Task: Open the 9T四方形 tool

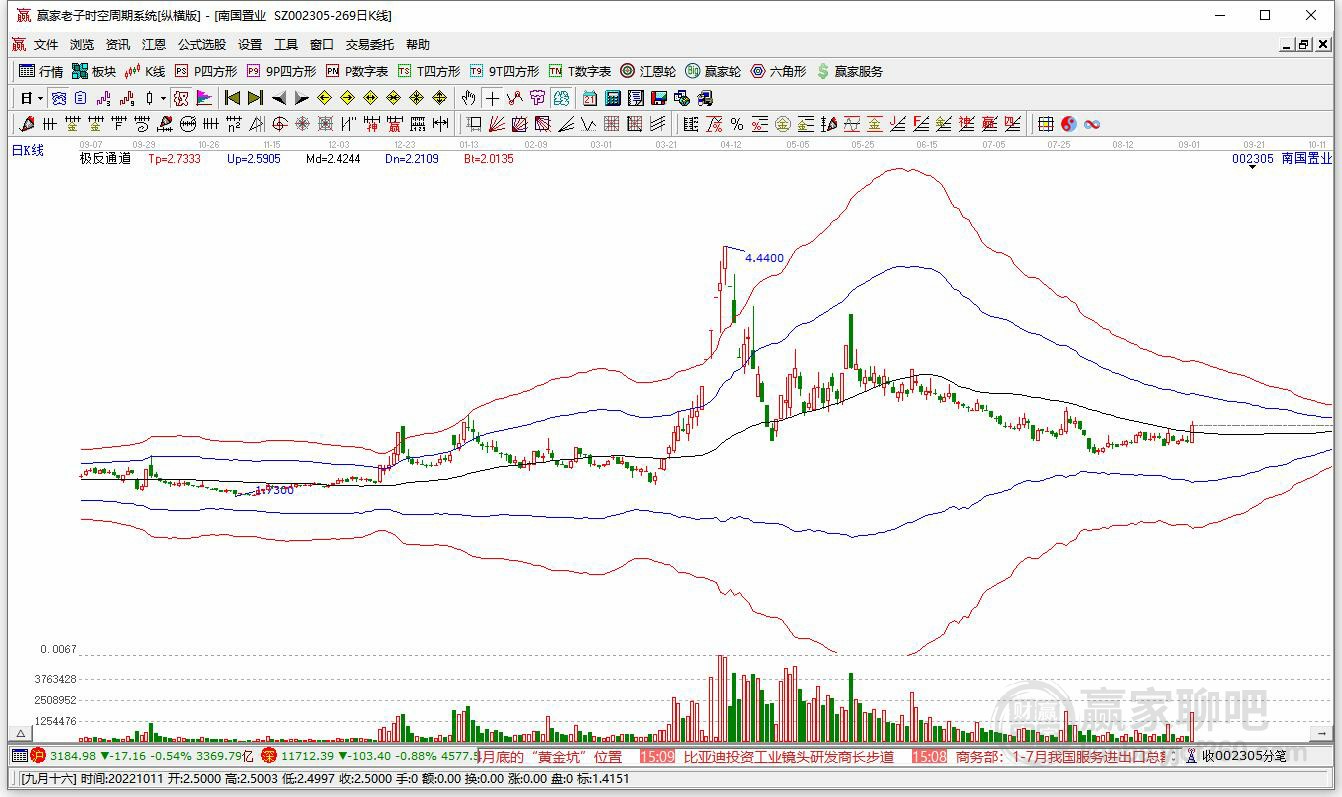Action: coord(504,71)
